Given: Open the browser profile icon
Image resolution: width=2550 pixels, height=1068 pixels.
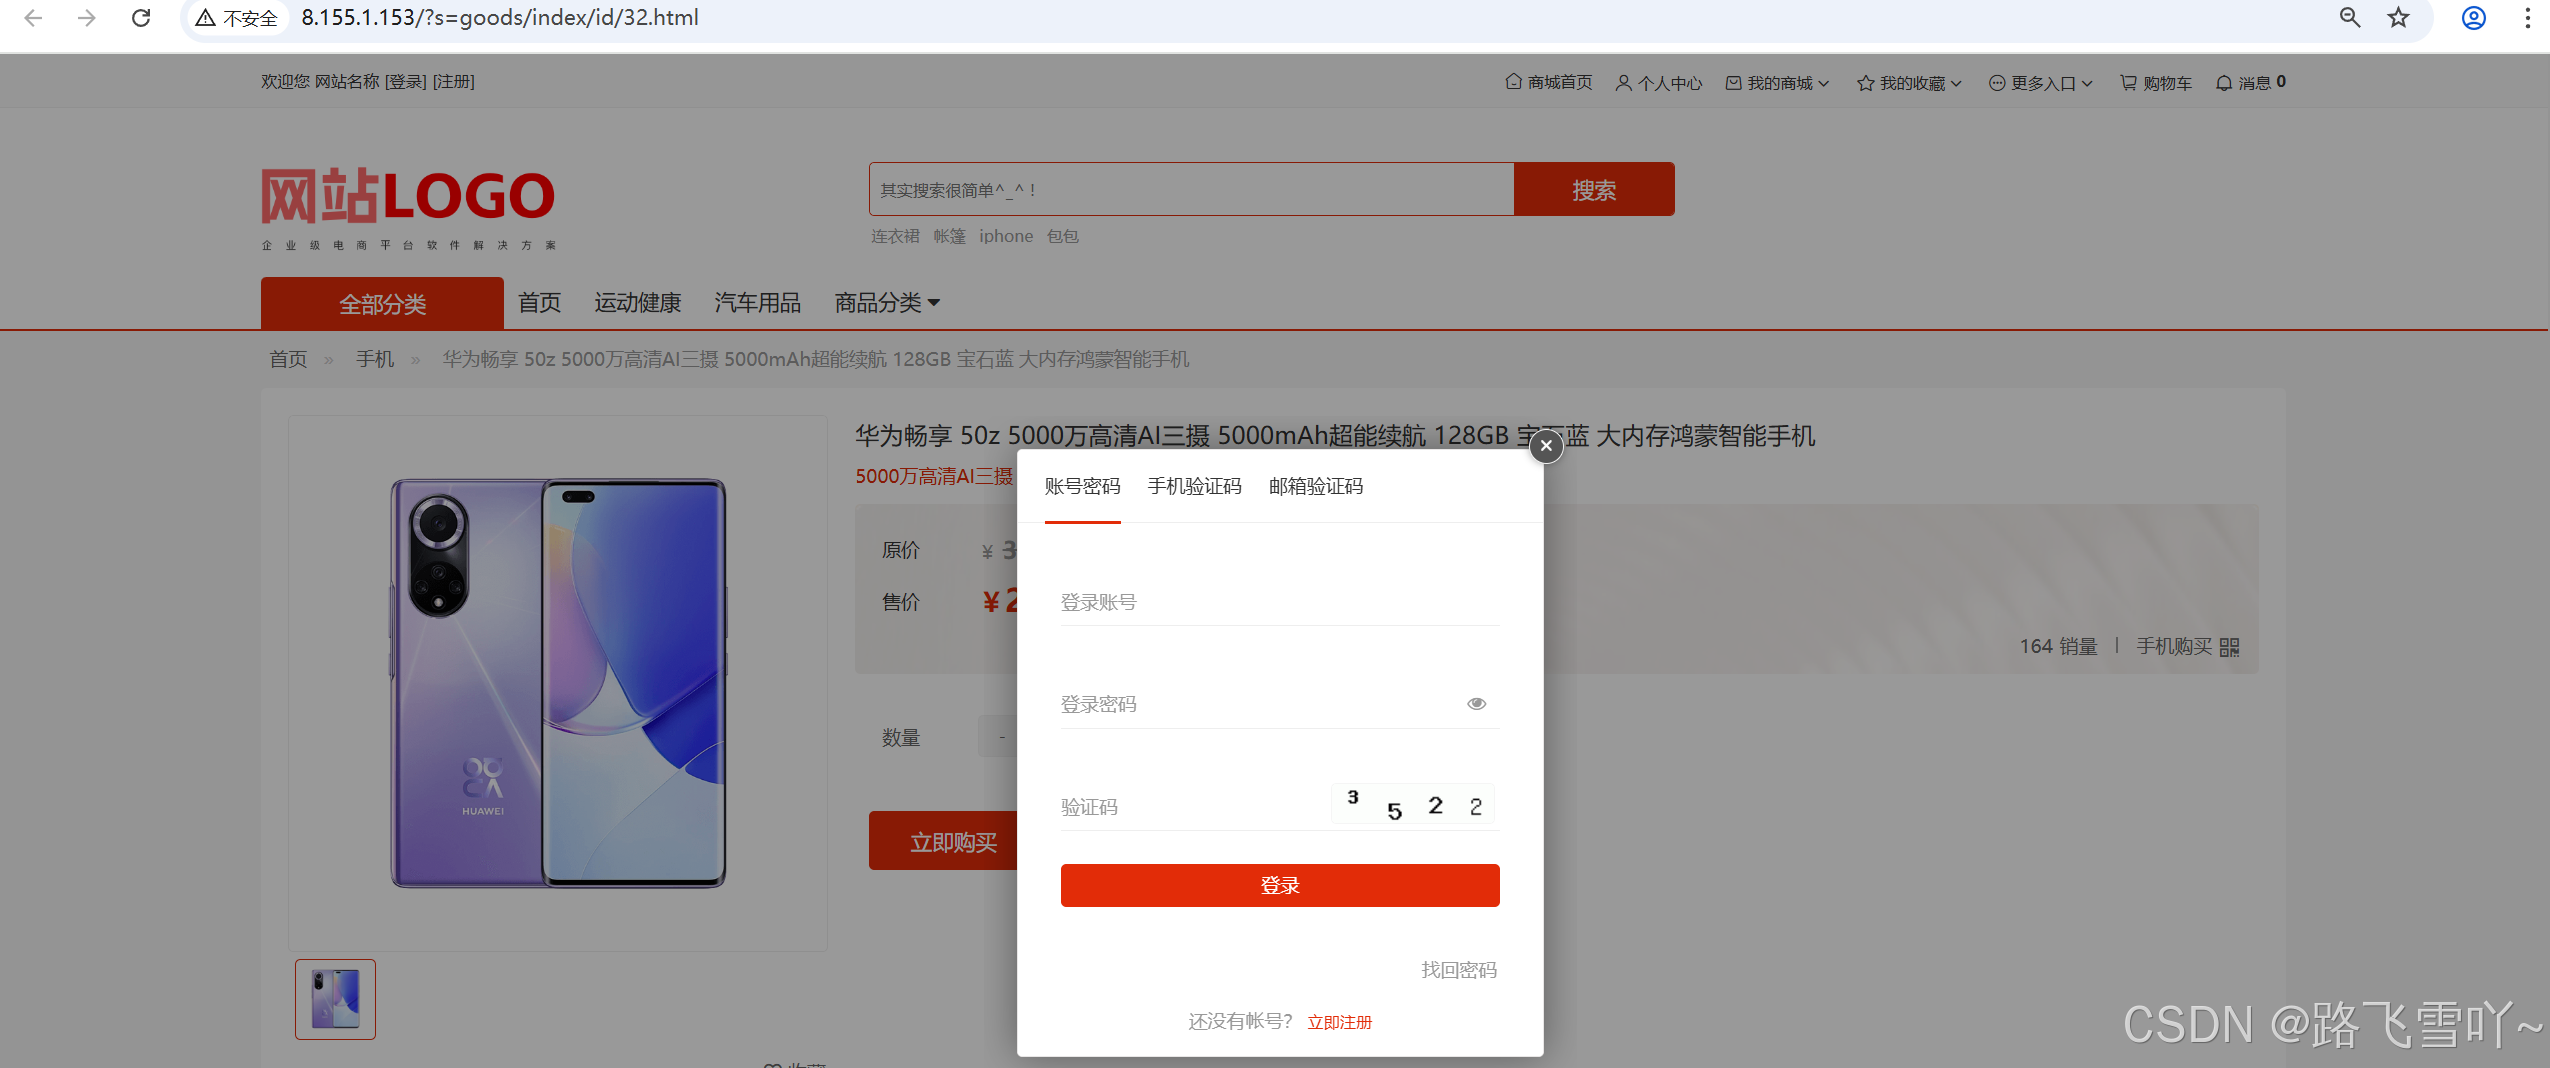Looking at the screenshot, I should click(x=2474, y=18).
